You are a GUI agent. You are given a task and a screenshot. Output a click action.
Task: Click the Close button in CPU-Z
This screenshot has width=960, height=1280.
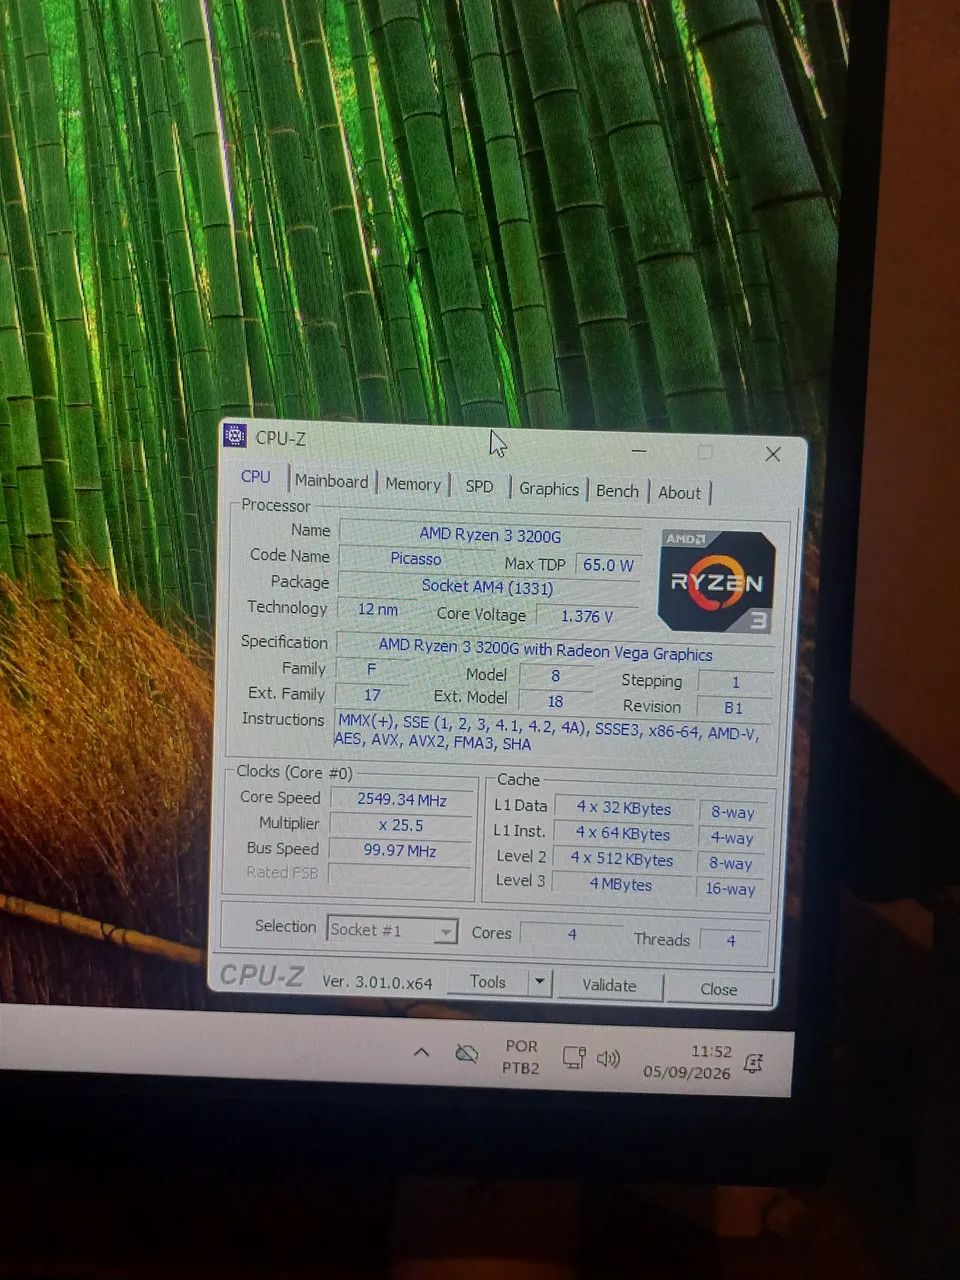719,989
